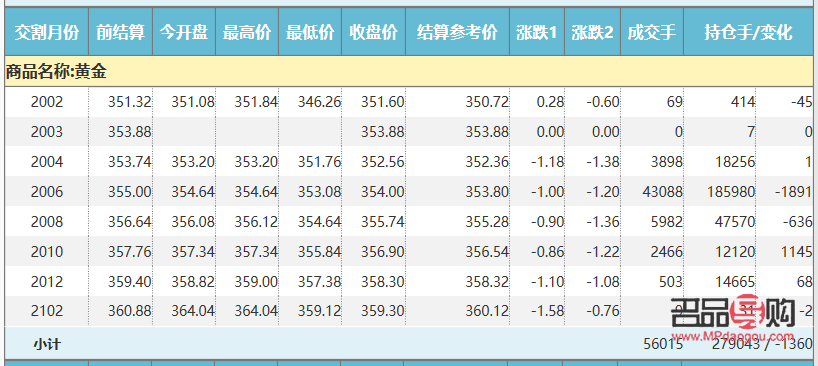Click the change value -1.58
The height and width of the screenshot is (366, 818).
548,311
